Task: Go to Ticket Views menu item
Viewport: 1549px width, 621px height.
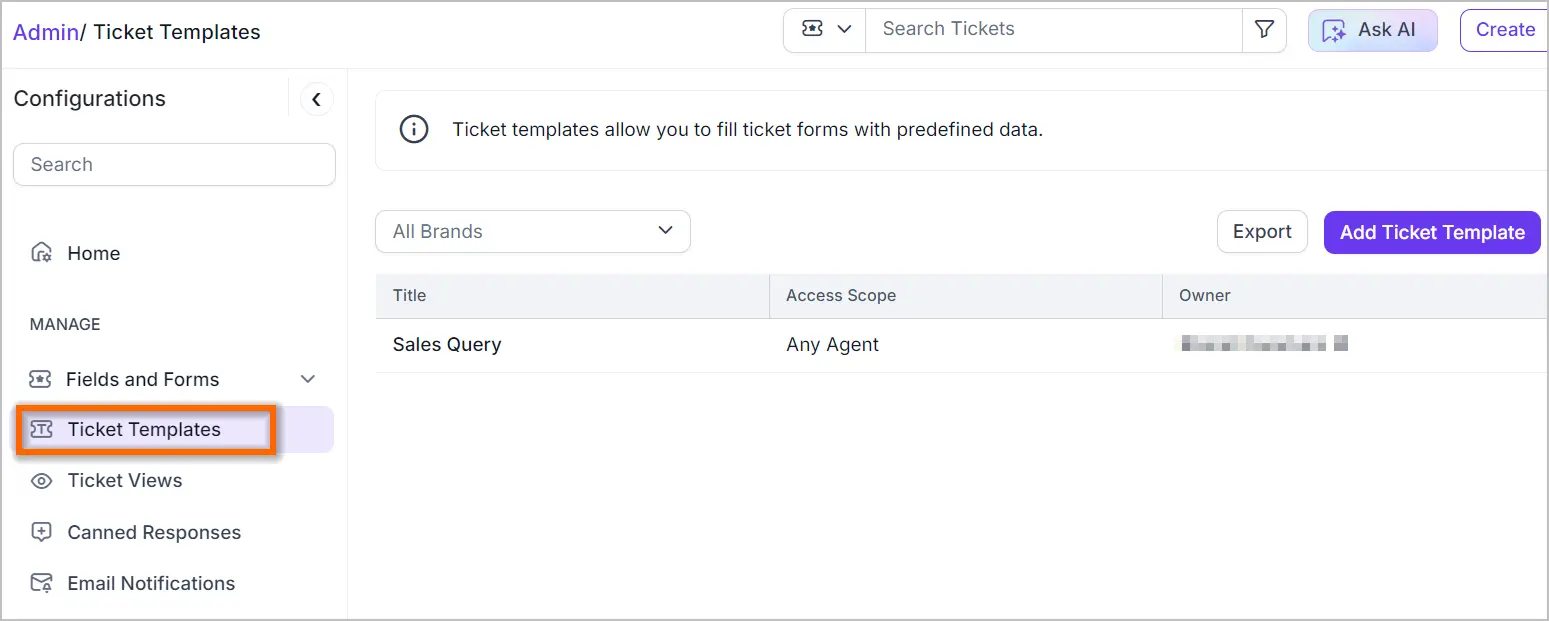Action: click(125, 481)
